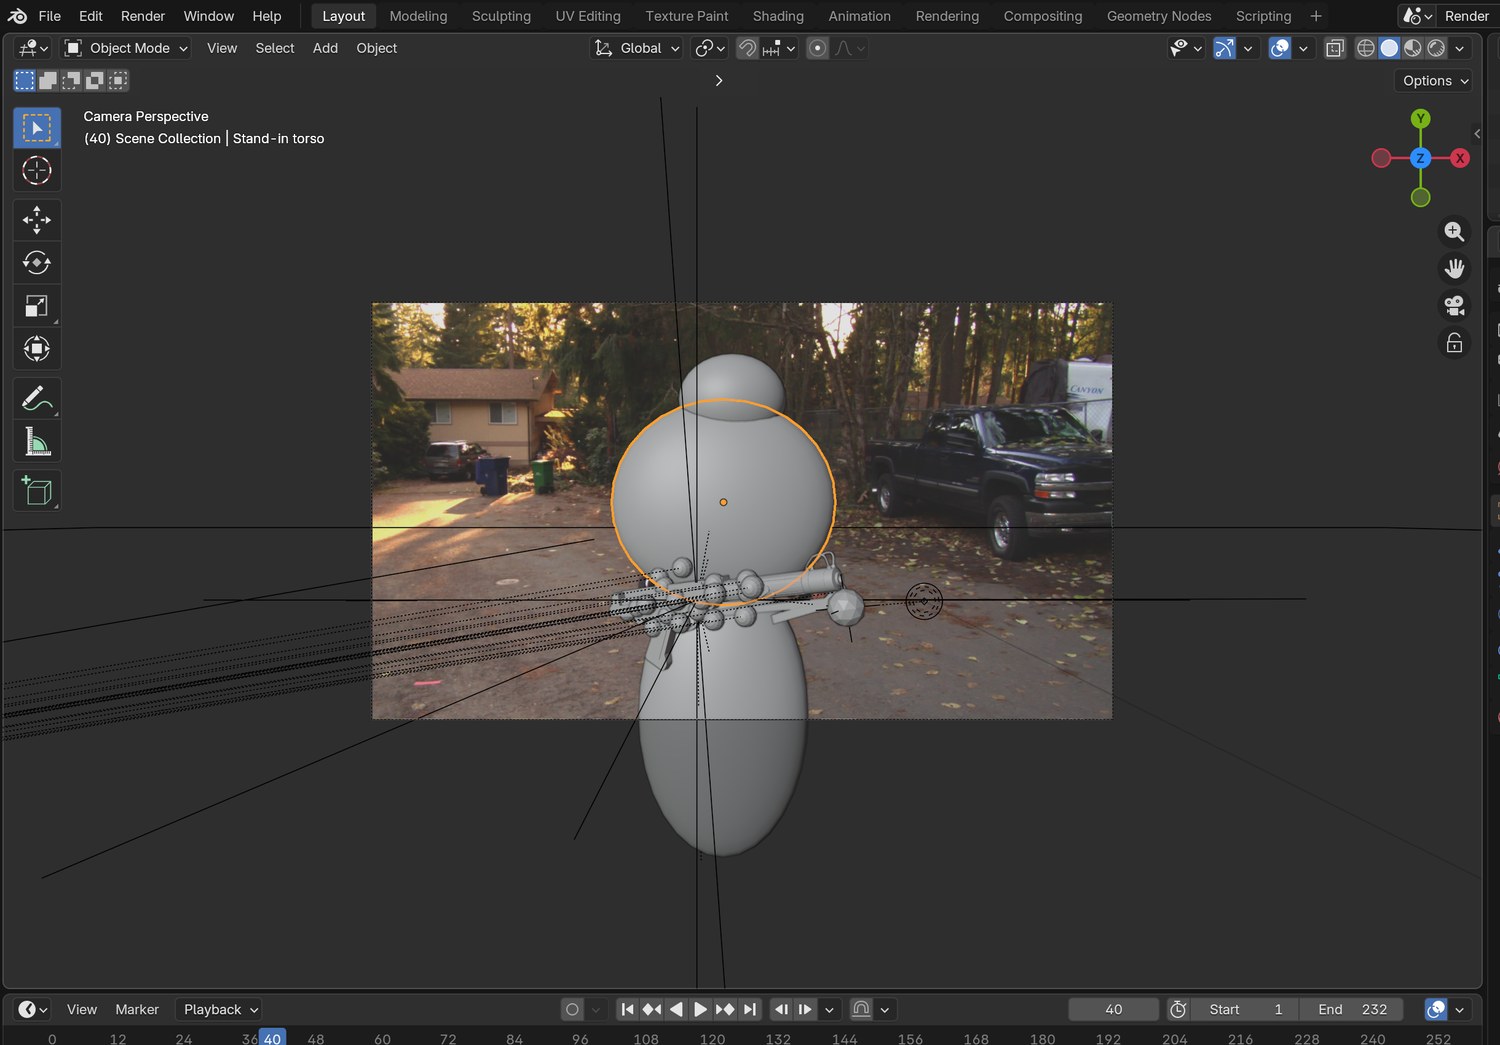The image size is (1500, 1045).
Task: Switch to material preview shading
Action: [1413, 48]
